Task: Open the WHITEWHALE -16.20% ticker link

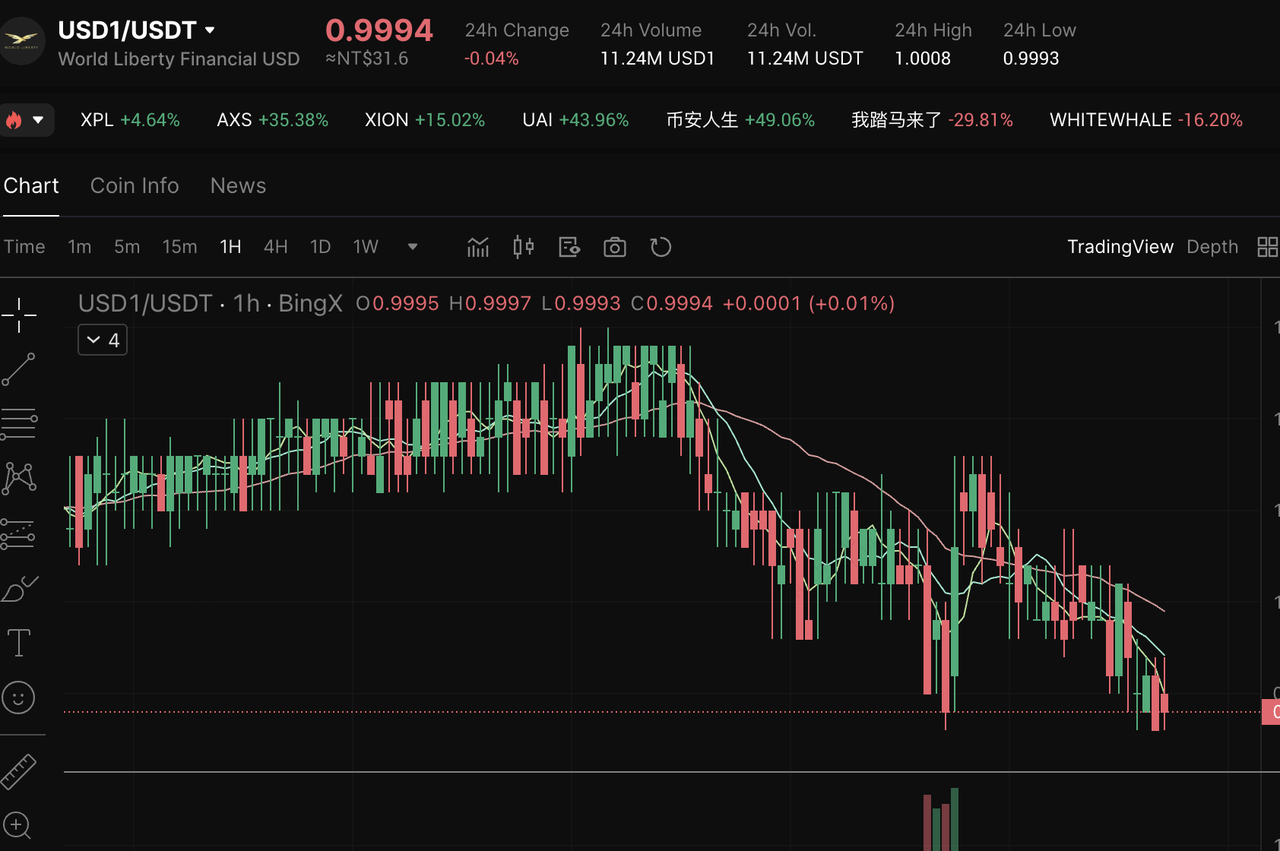Action: tap(1146, 120)
